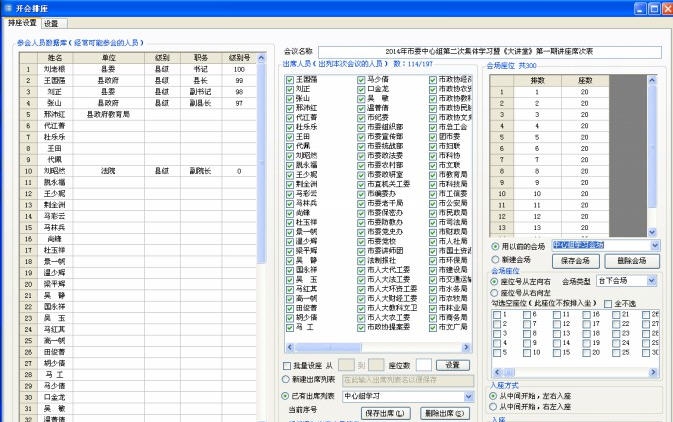This screenshot has height=422, width=673.
Task: Select the 县政府教育局 cell
Action: tap(109, 115)
